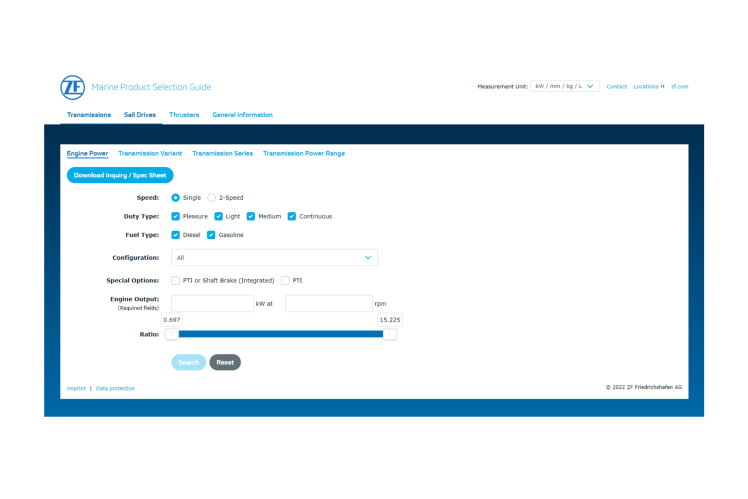Click the Engine Output kW input field
The height and width of the screenshot is (499, 748).
pos(212,303)
